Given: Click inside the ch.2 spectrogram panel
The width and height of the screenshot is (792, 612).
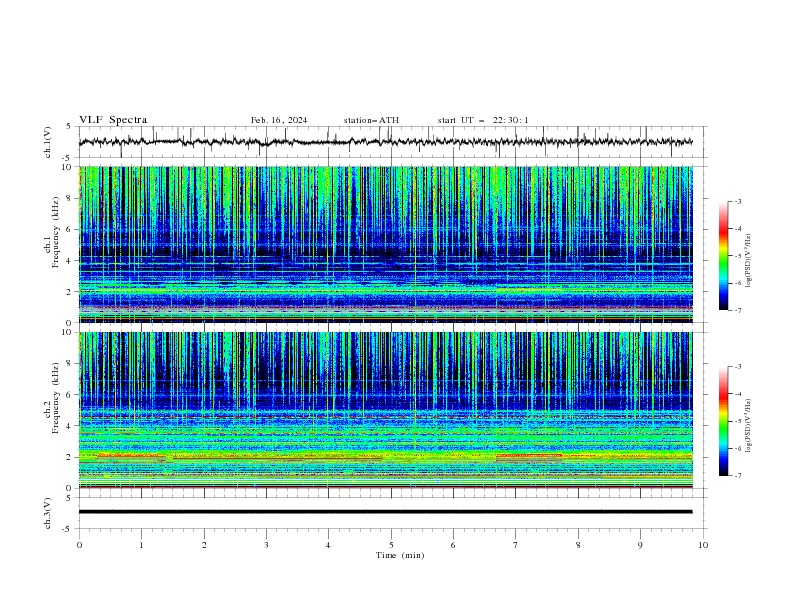Looking at the screenshot, I should pyautogui.click(x=386, y=410).
